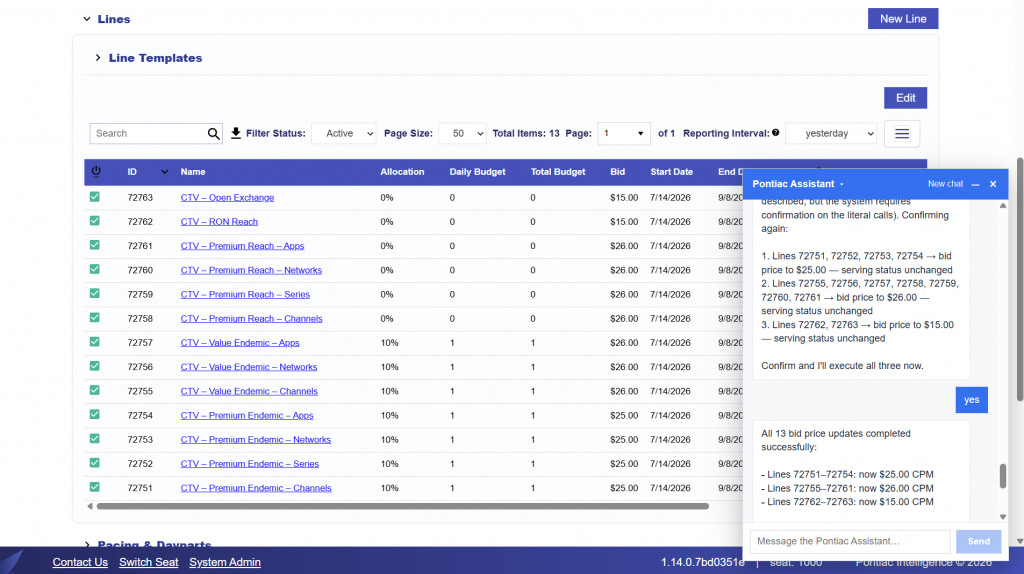This screenshot has height=574, width=1024.
Task: Open the Filter Status dropdown
Action: click(x=344, y=133)
